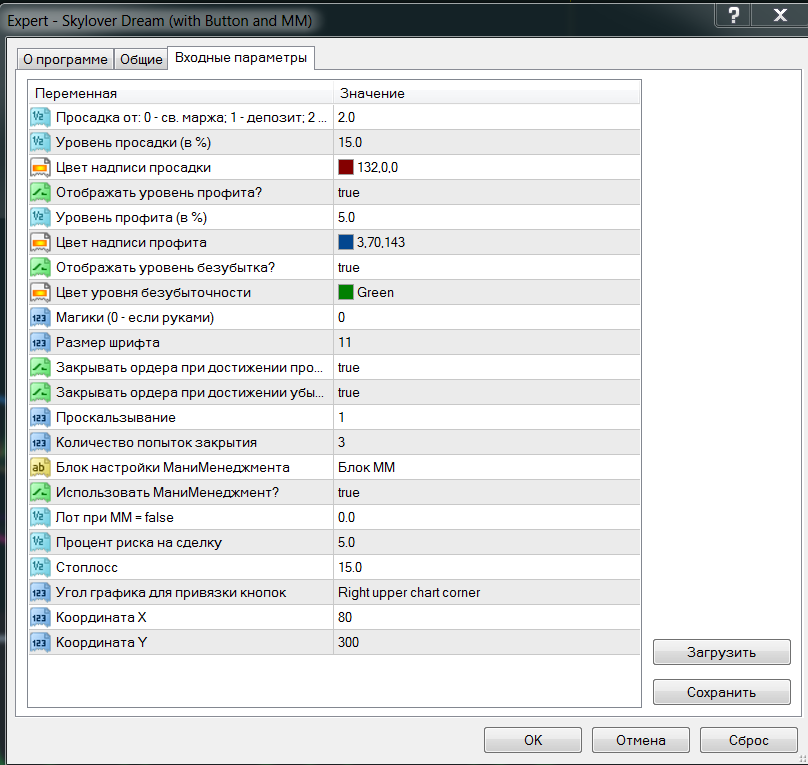Edit the 'Уровень просадки' value 15.0
This screenshot has width=808, height=765.
(486, 142)
